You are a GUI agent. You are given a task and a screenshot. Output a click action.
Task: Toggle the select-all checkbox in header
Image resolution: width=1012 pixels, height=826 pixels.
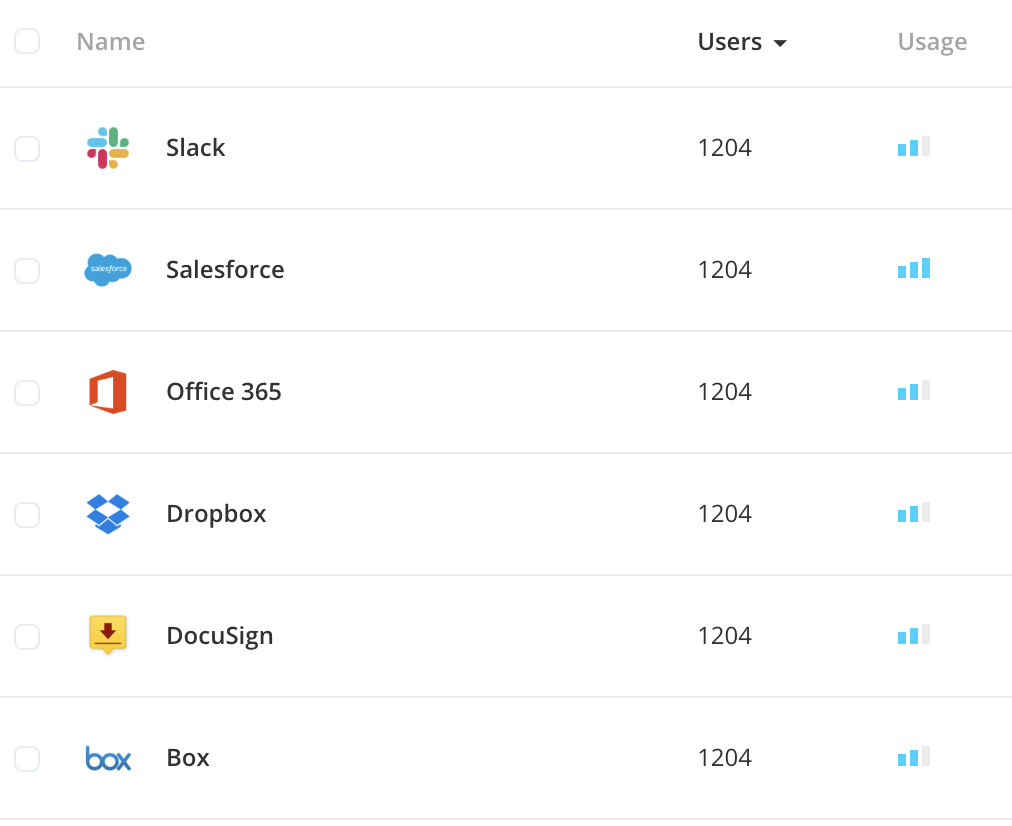[27, 41]
